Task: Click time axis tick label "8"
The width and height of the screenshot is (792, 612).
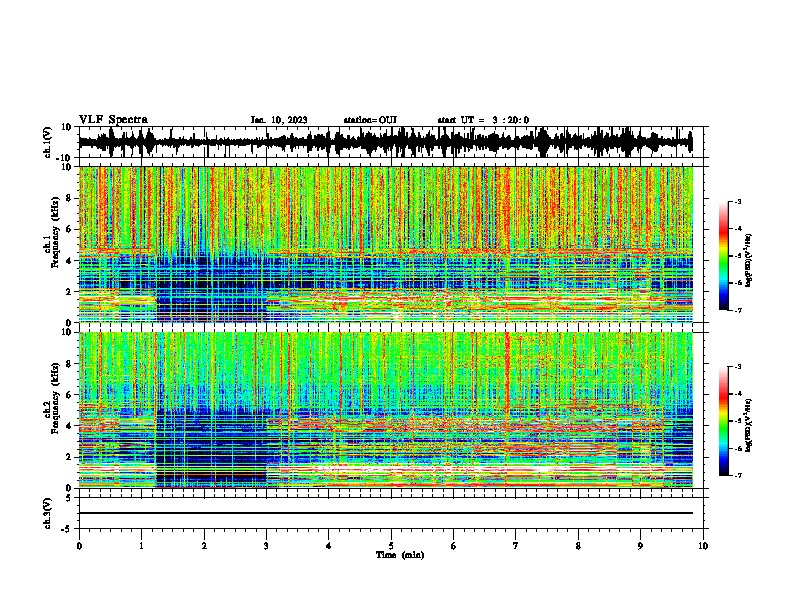Action: pyautogui.click(x=578, y=546)
